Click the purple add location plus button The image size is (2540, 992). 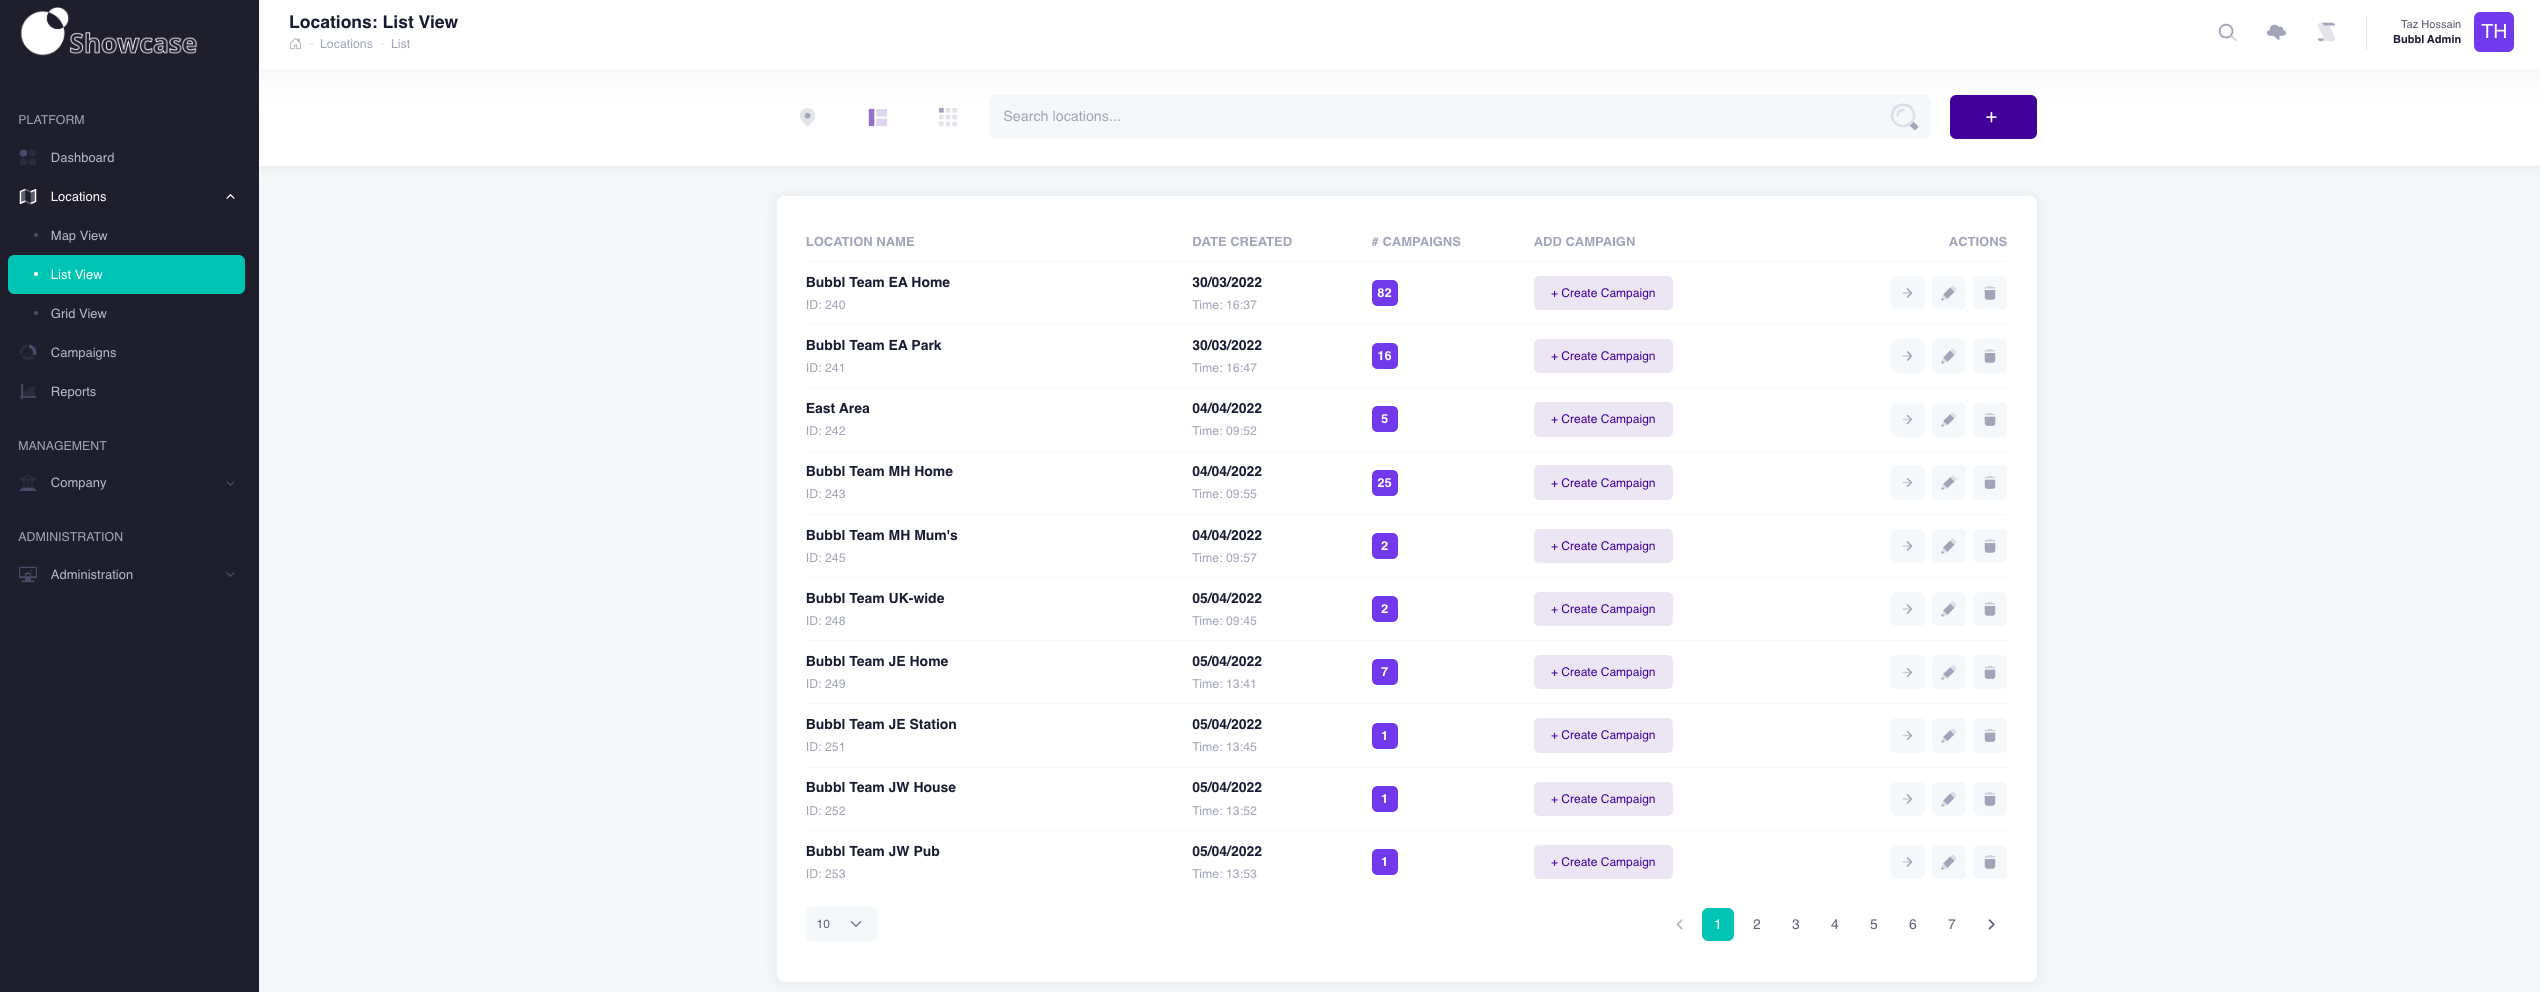pyautogui.click(x=1993, y=117)
